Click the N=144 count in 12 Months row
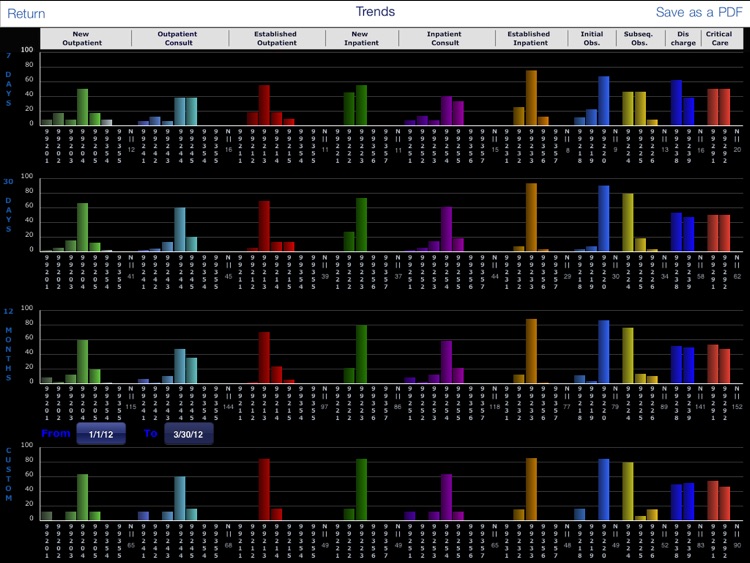This screenshot has height=563, width=750. [228, 398]
